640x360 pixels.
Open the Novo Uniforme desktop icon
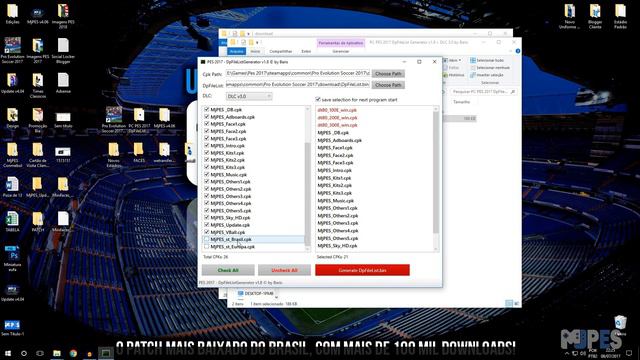[569, 16]
